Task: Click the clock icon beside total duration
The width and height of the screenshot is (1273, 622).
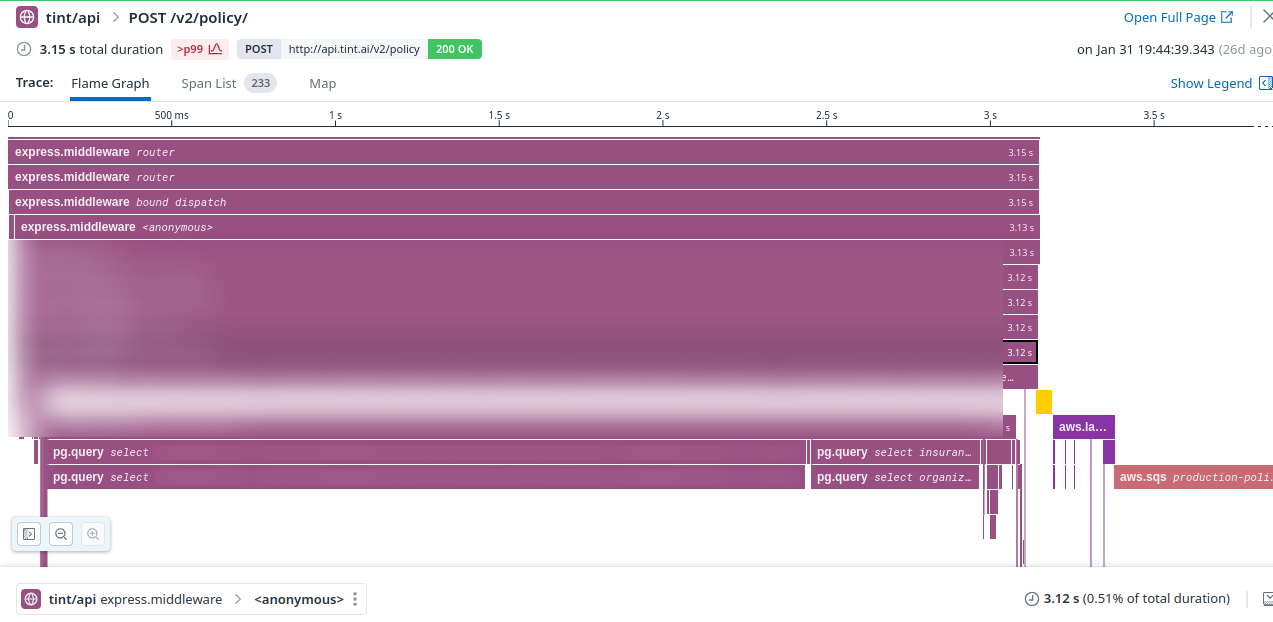Action: (x=24, y=49)
